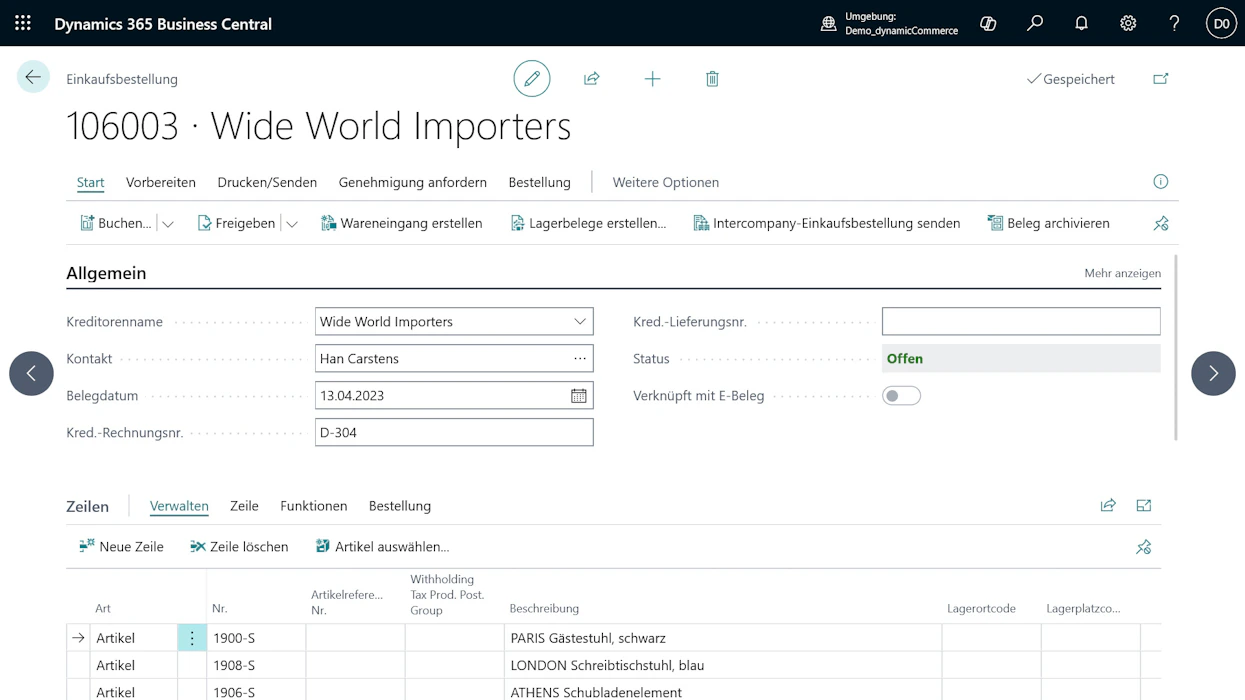Open the Start tab
Image resolution: width=1245 pixels, height=700 pixels.
(90, 182)
